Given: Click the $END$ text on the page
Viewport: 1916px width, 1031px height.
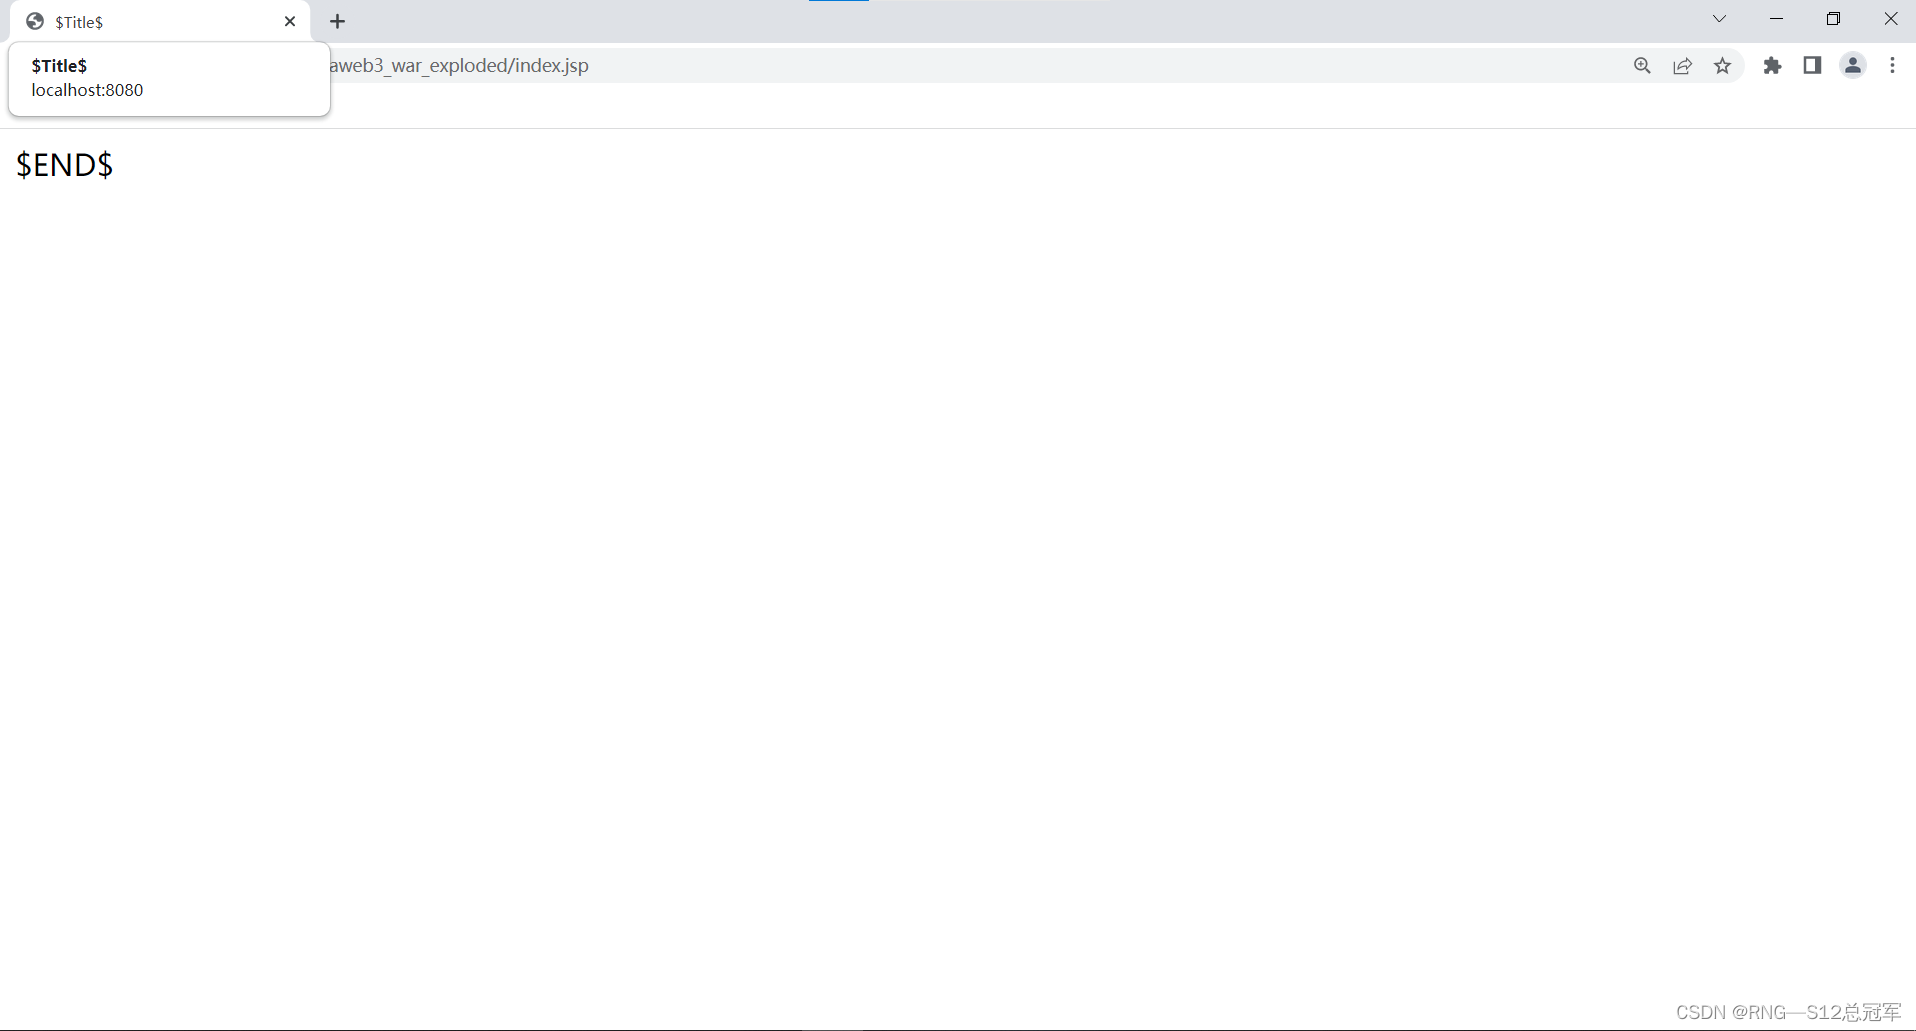Looking at the screenshot, I should point(64,165).
